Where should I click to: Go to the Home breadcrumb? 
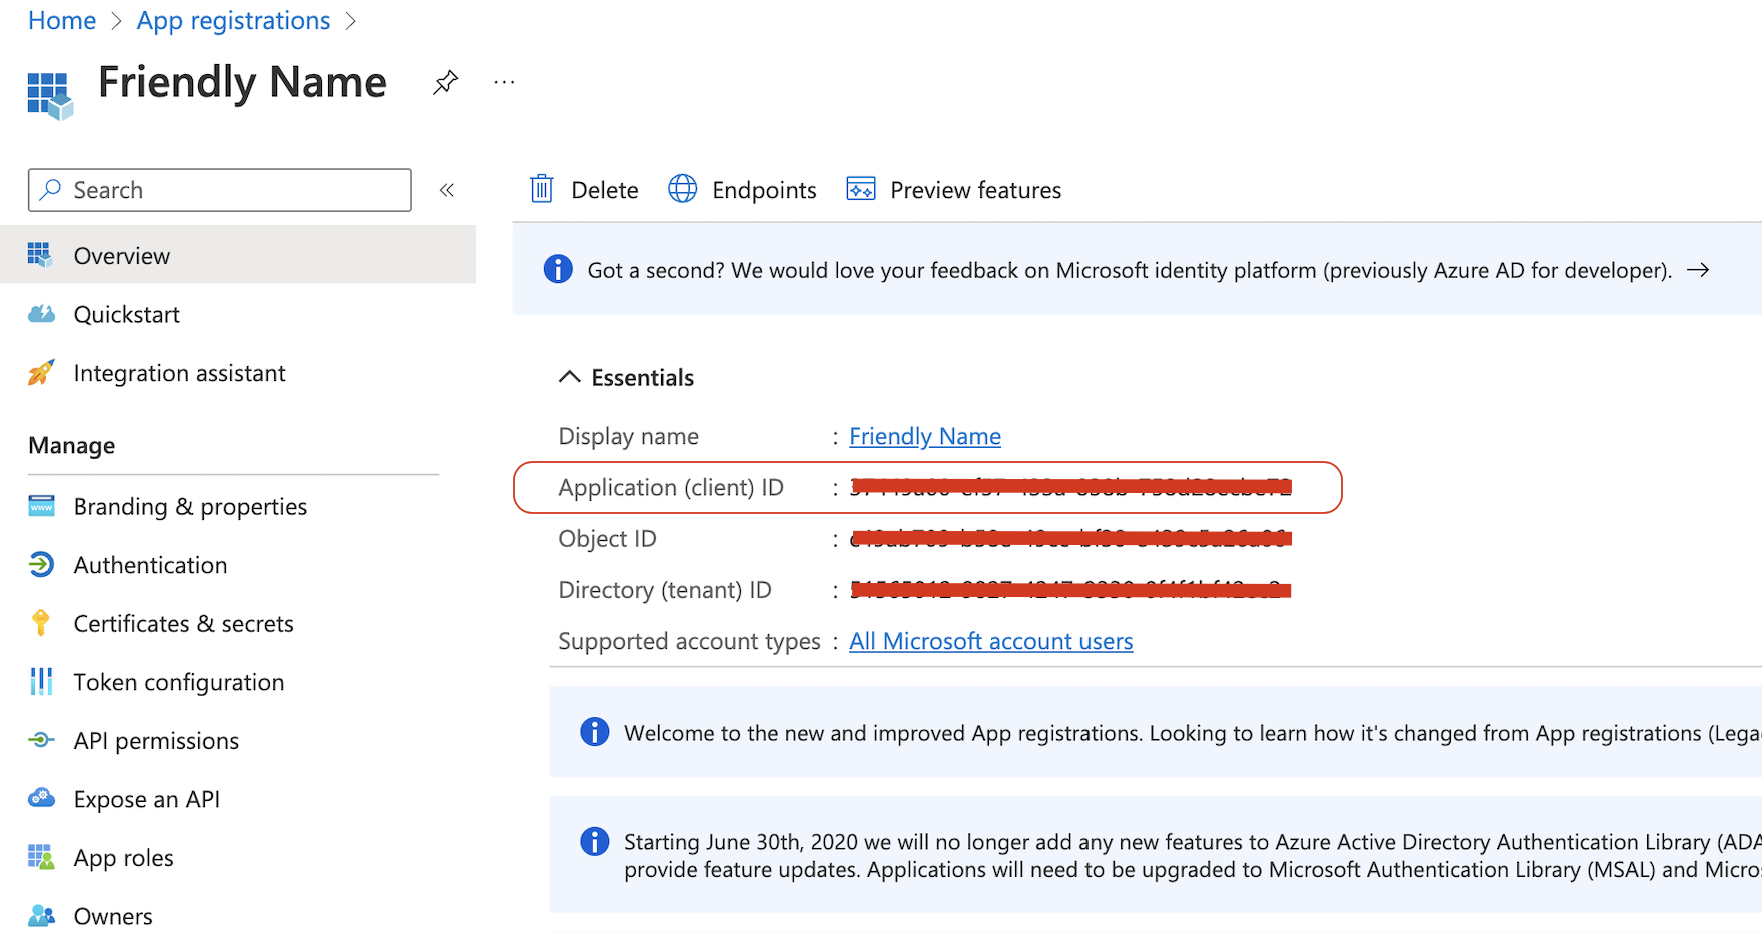click(62, 21)
